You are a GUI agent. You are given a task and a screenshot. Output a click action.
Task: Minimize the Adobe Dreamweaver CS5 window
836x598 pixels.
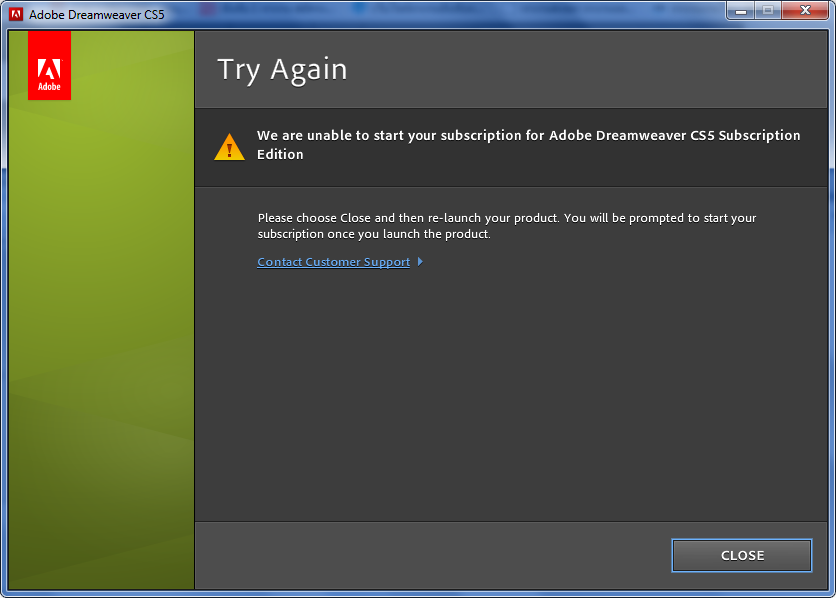(x=741, y=11)
